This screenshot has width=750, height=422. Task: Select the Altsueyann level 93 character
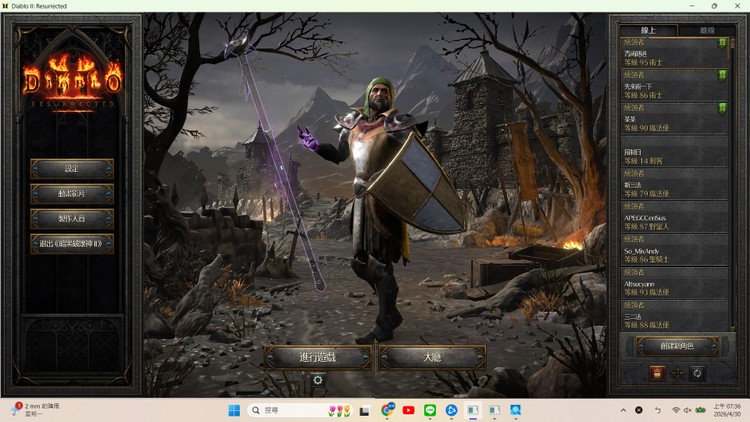(674, 283)
